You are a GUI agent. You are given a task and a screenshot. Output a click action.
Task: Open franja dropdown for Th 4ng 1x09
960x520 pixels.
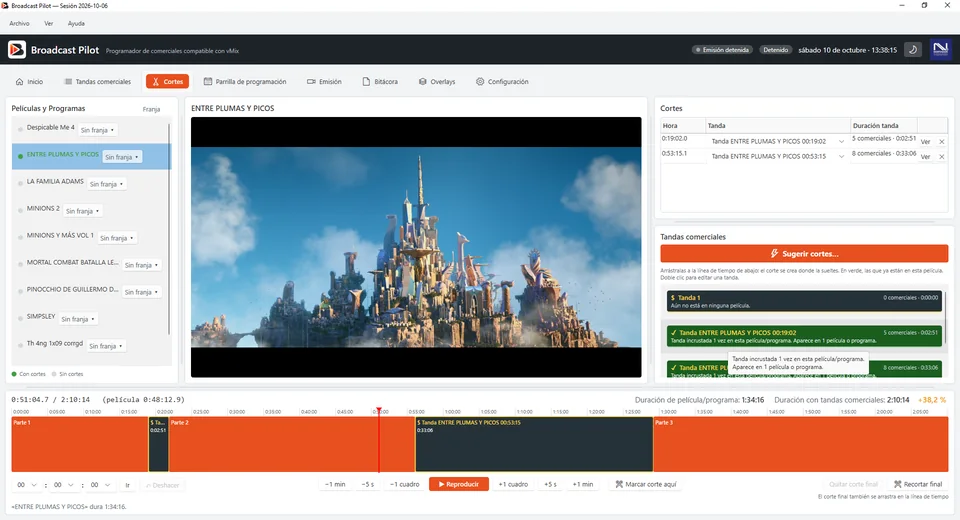coord(106,345)
